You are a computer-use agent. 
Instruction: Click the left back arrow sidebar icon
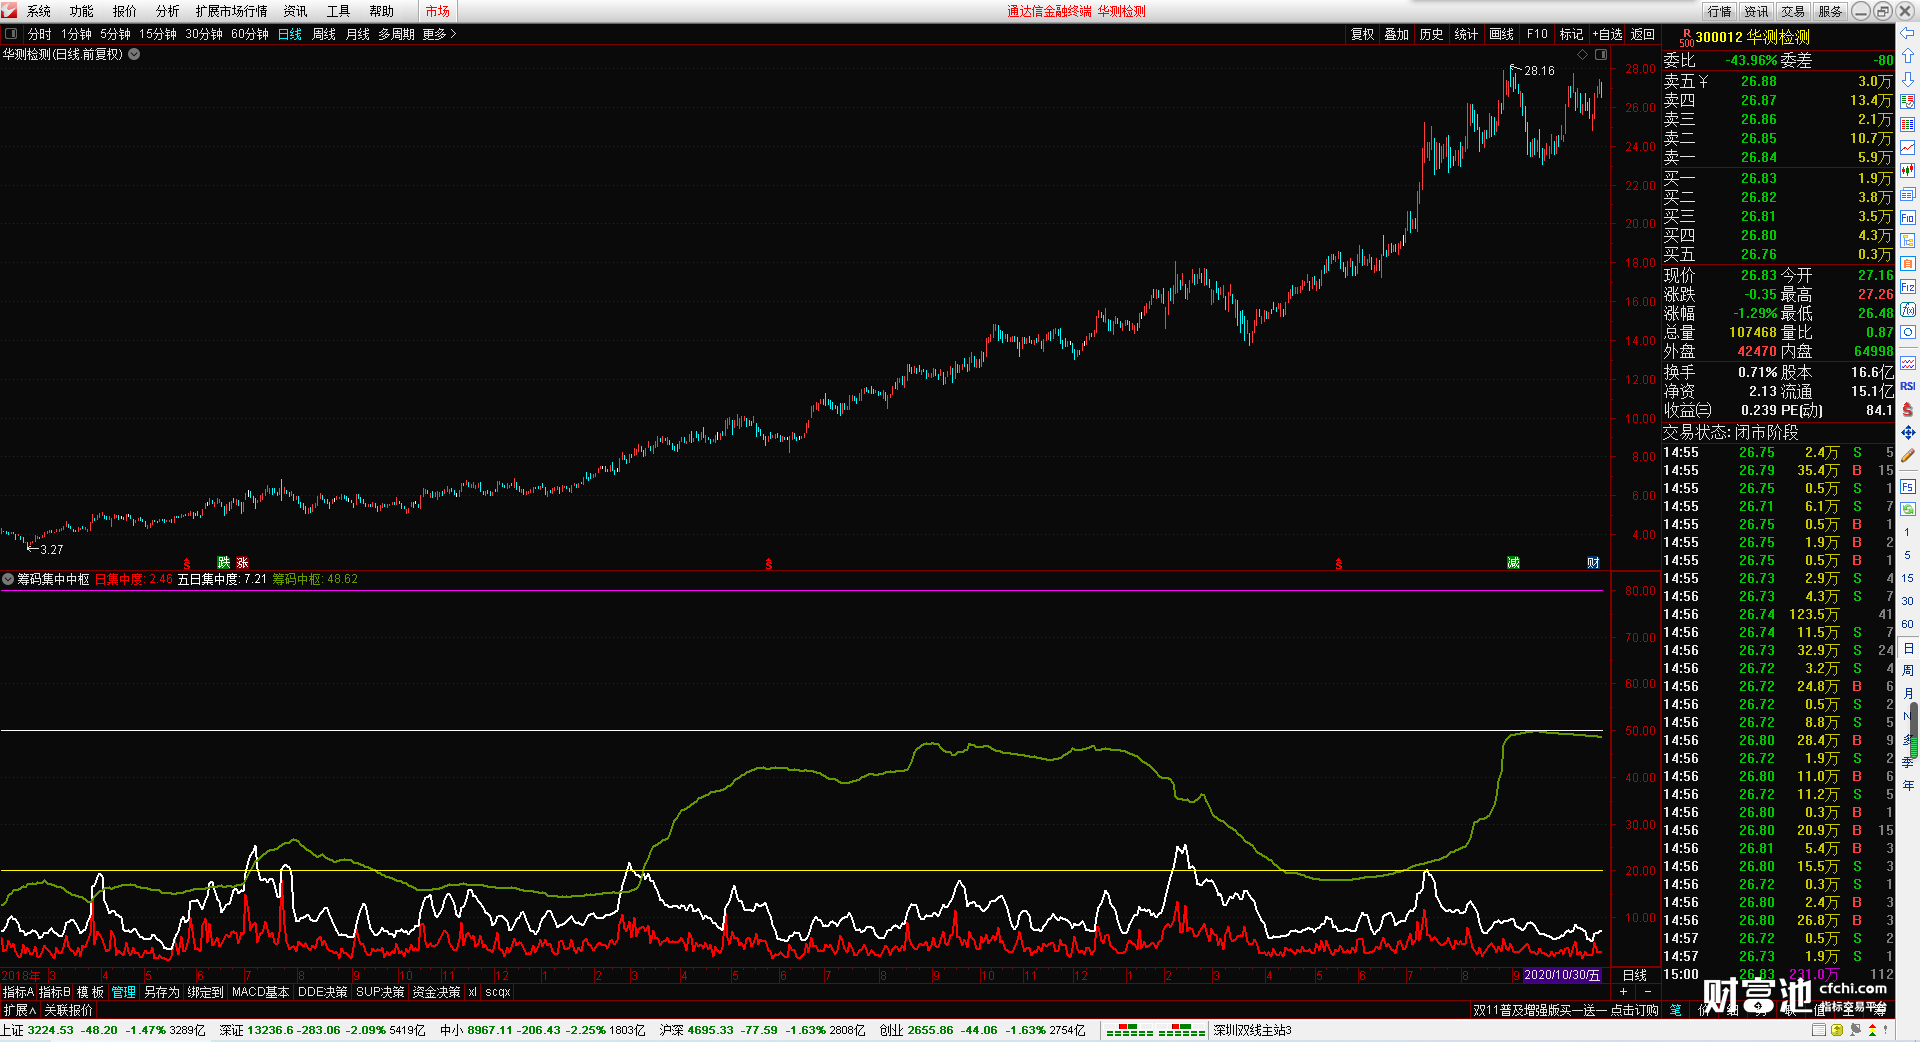tap(1907, 33)
